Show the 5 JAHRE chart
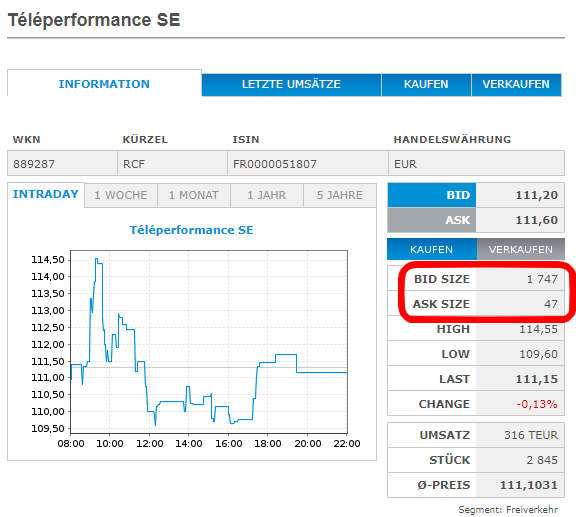 (x=340, y=195)
